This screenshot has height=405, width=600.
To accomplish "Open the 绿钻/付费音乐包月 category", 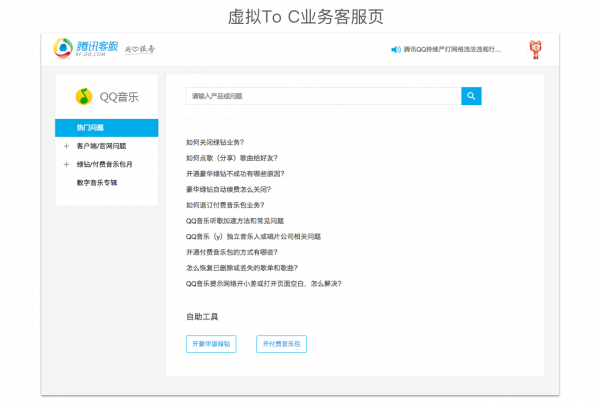I will coord(104,164).
